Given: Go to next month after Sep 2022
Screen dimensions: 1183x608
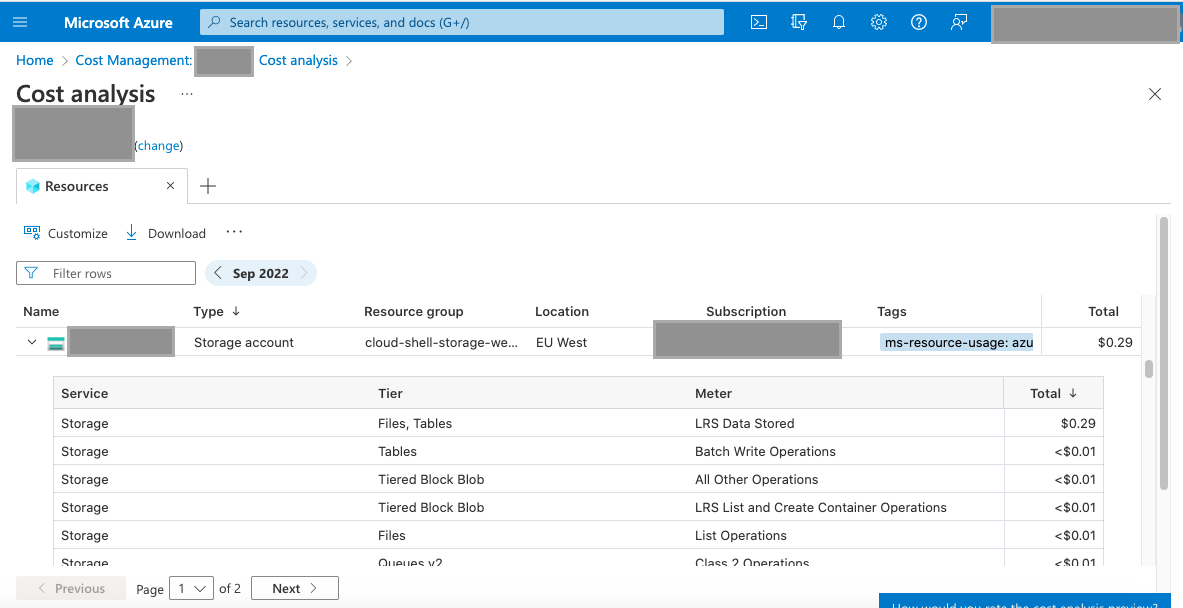Looking at the screenshot, I should pyautogui.click(x=304, y=273).
